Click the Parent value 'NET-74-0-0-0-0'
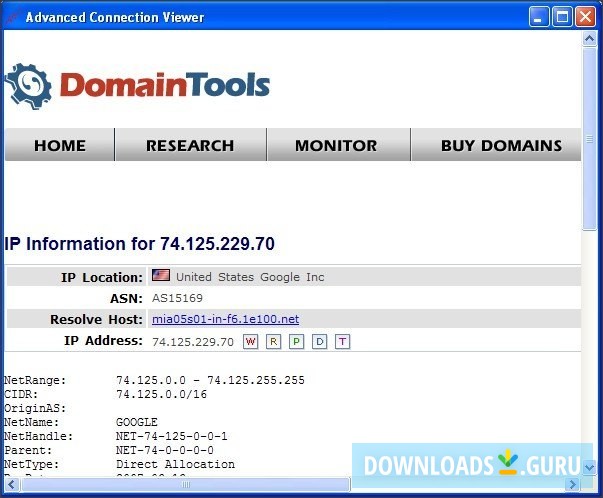Viewport: 603px width, 498px height. click(165, 450)
